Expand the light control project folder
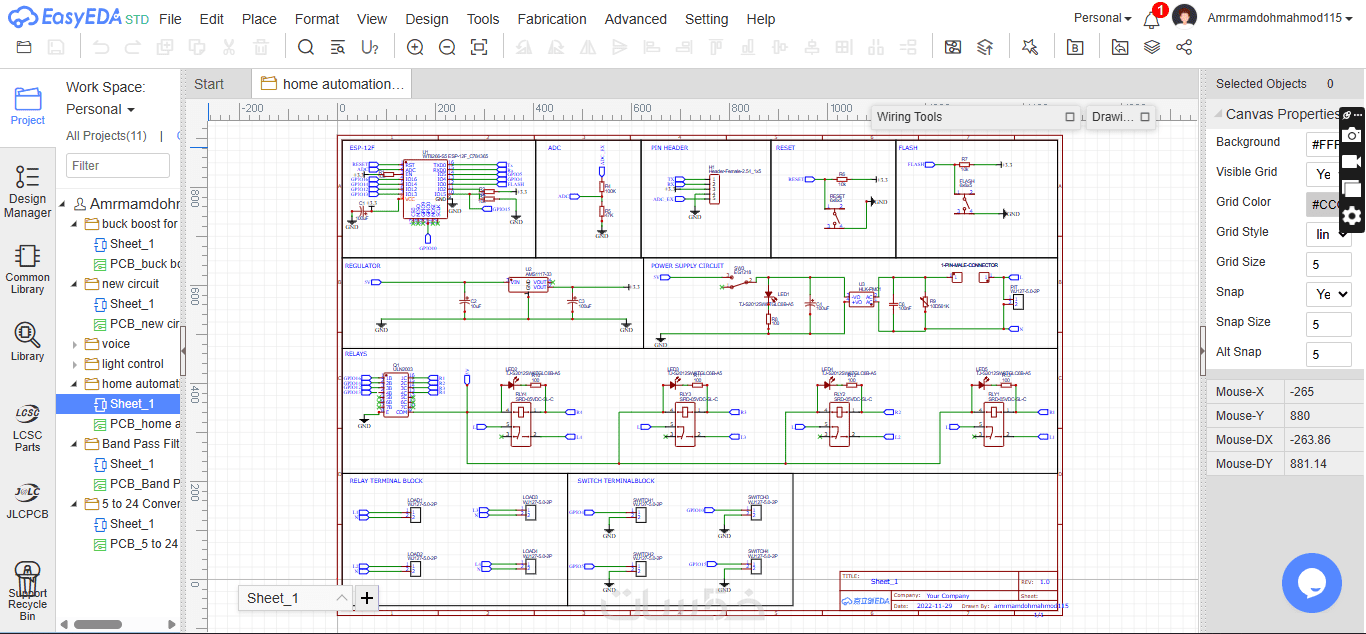Image resolution: width=1366 pixels, height=634 pixels. pos(76,364)
